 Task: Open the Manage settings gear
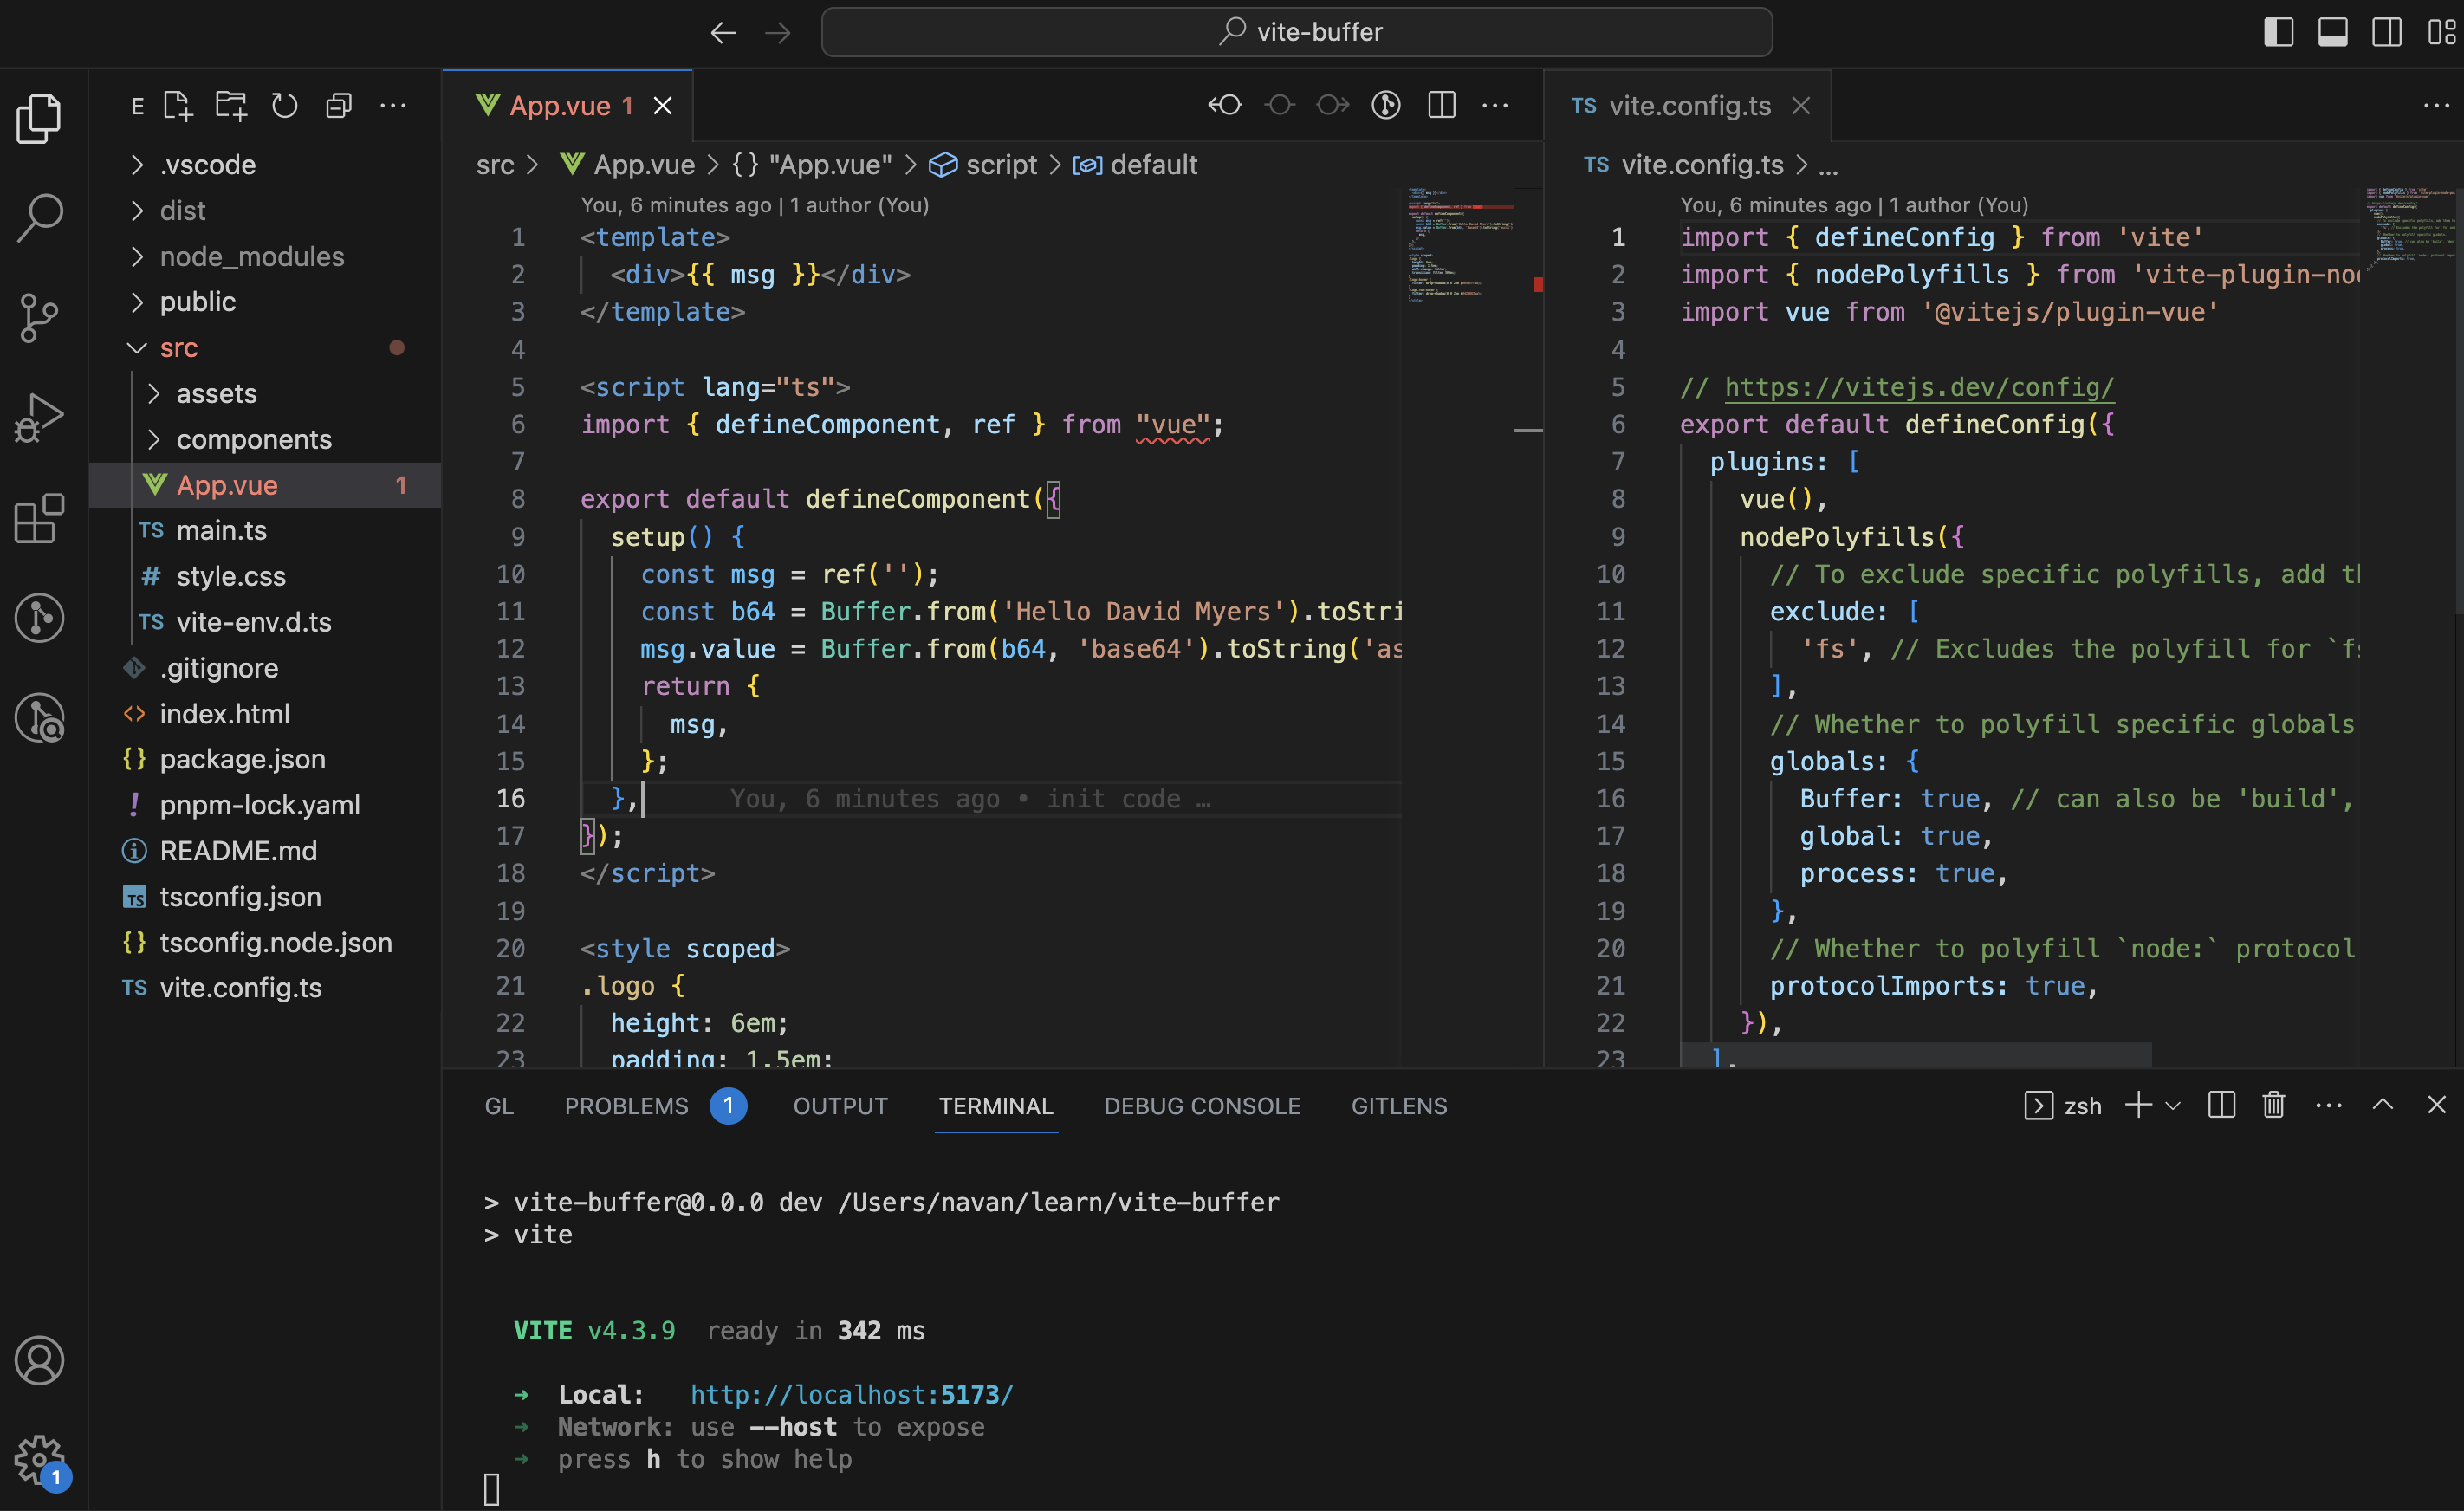tap(40, 1459)
